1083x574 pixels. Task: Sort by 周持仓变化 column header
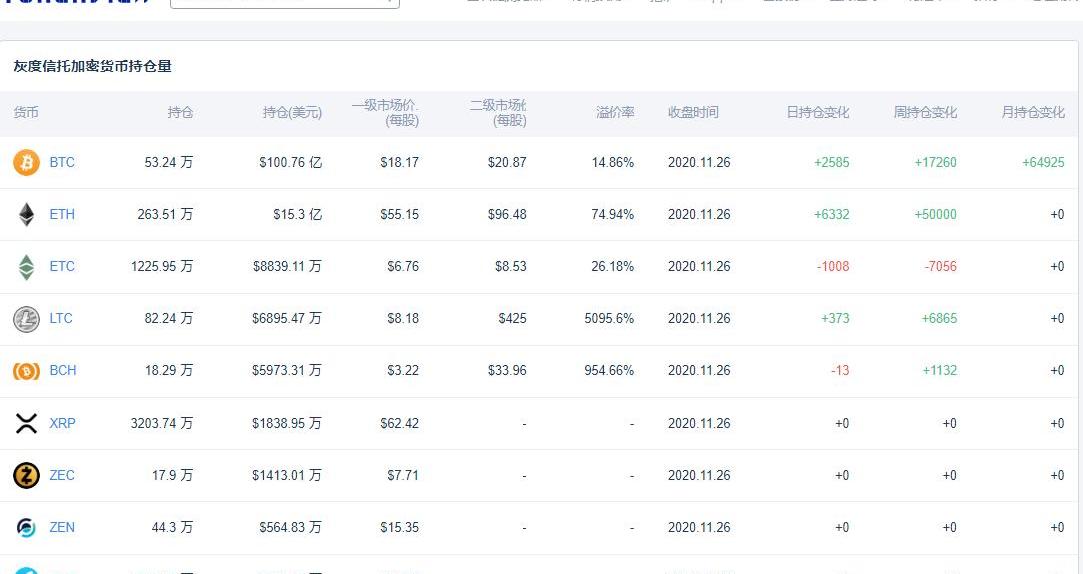pyautogui.click(x=925, y=113)
